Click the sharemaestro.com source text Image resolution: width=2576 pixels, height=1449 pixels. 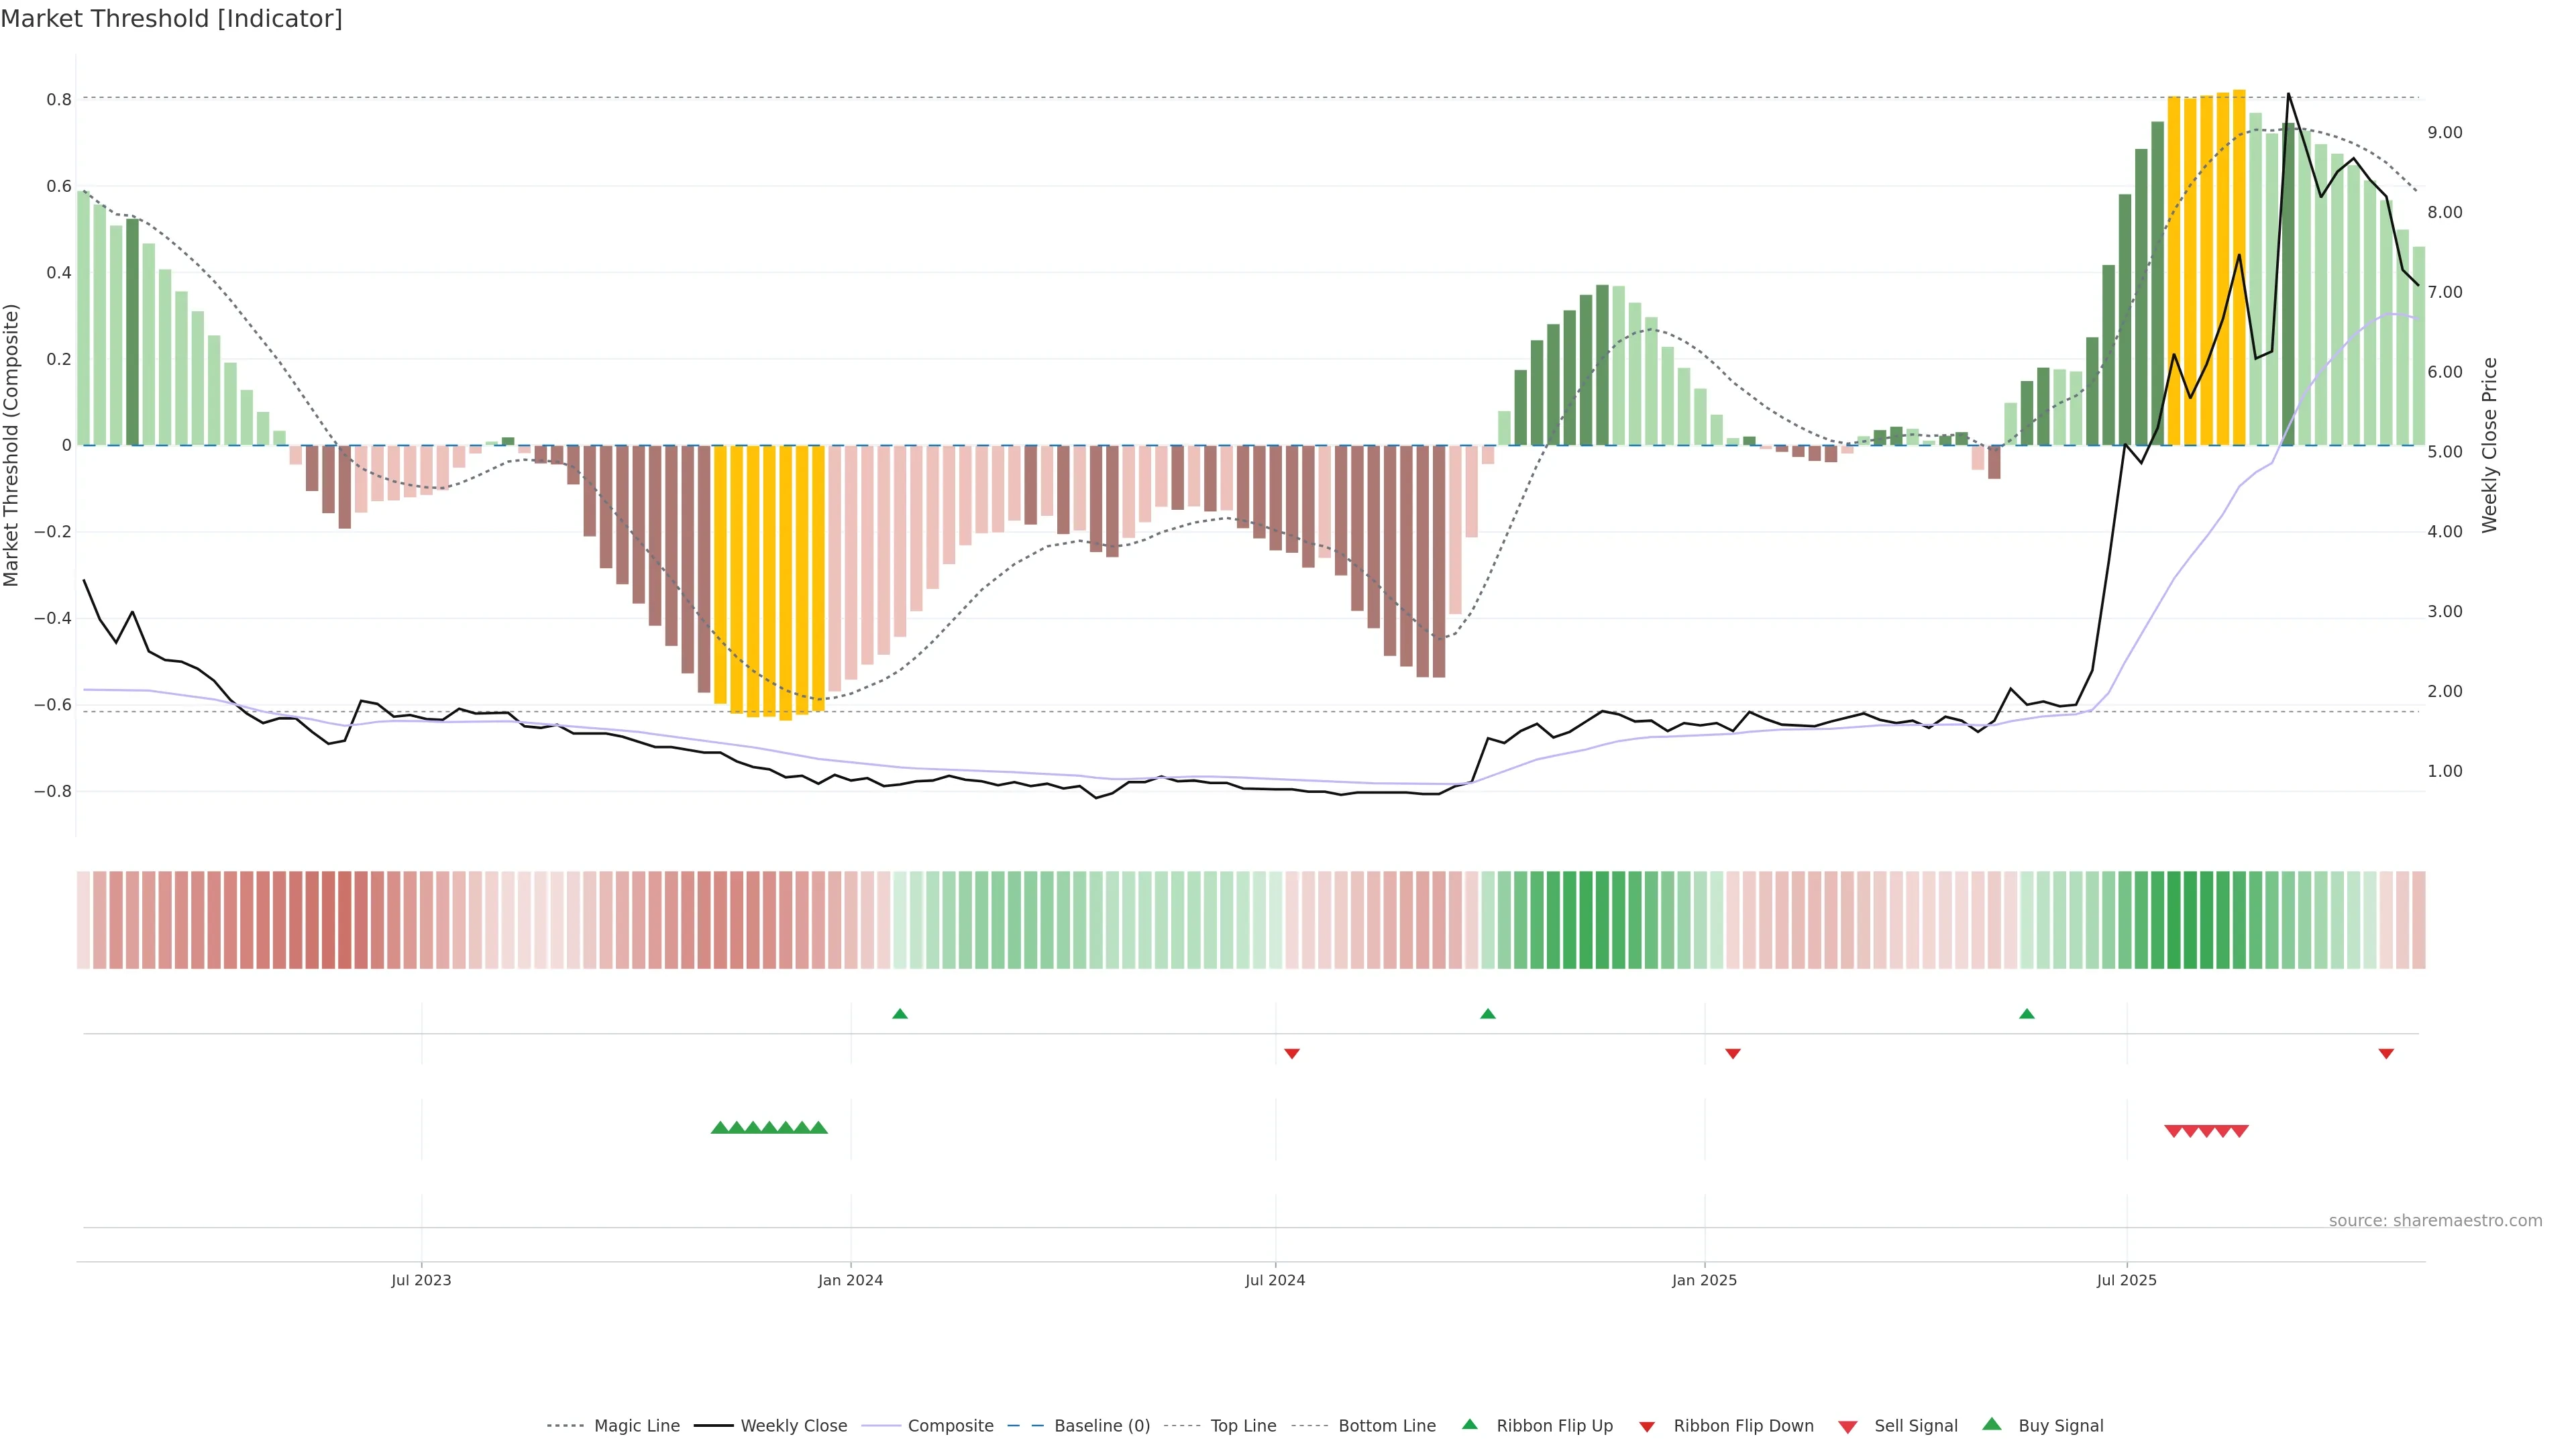point(2435,1221)
